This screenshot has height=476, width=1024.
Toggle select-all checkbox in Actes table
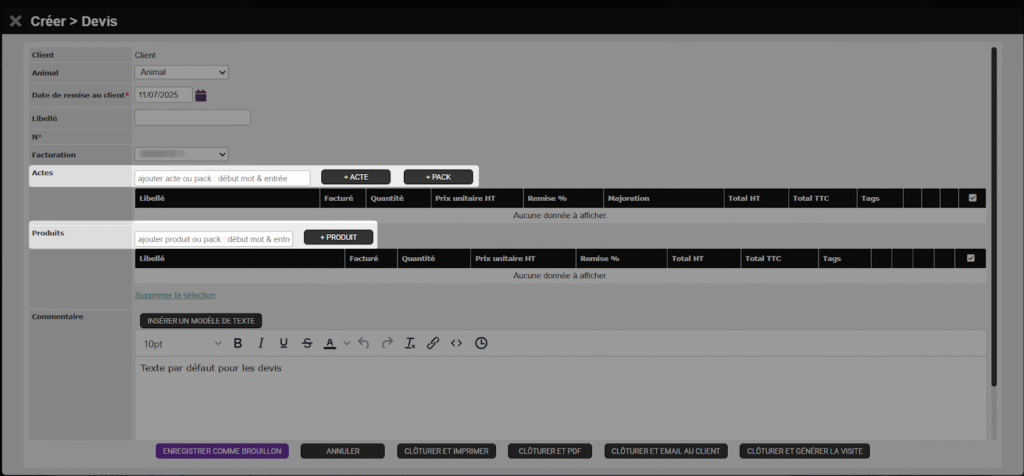click(x=973, y=199)
